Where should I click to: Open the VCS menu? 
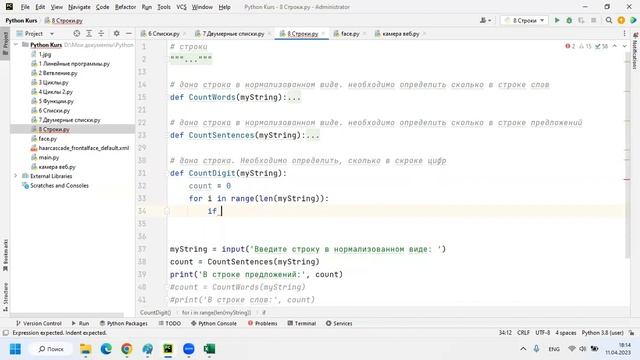tap(181, 7)
